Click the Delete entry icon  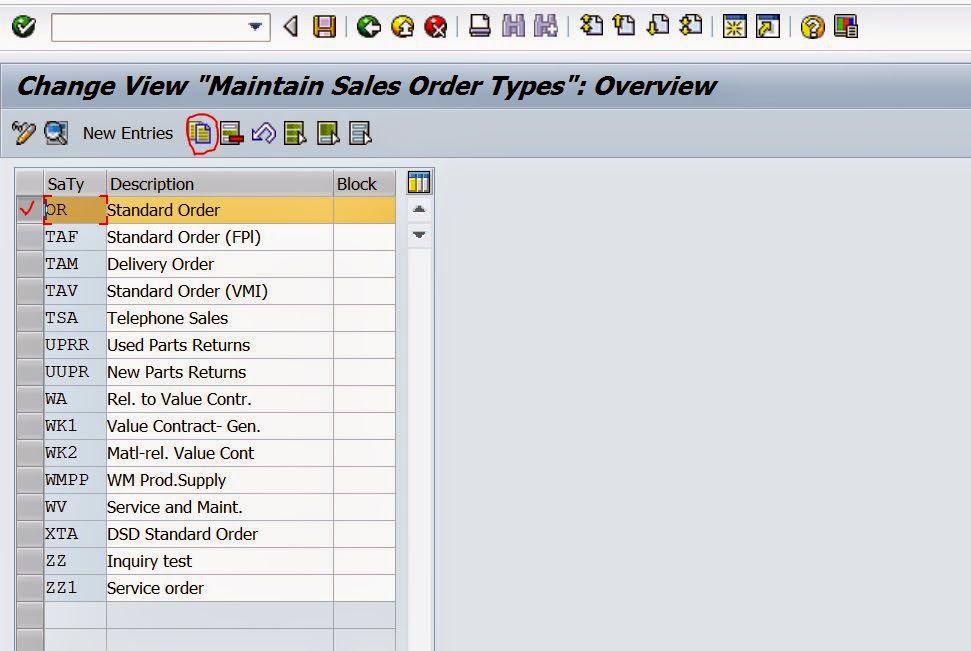(x=230, y=133)
